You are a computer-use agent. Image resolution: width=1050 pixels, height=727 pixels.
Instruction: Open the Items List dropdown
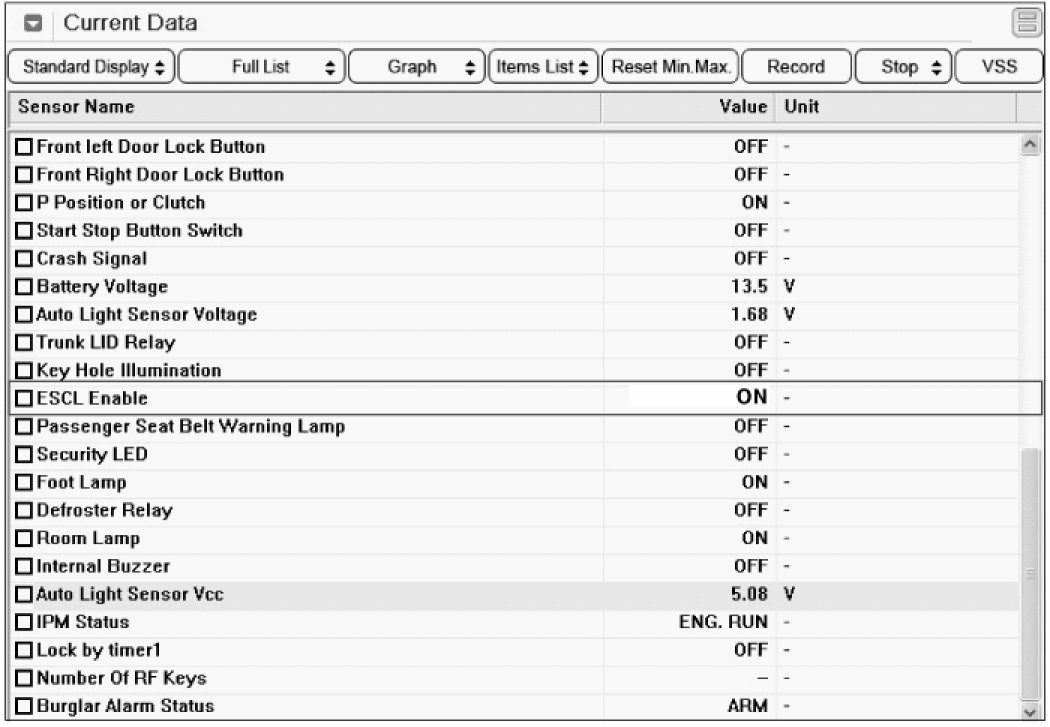click(x=543, y=67)
